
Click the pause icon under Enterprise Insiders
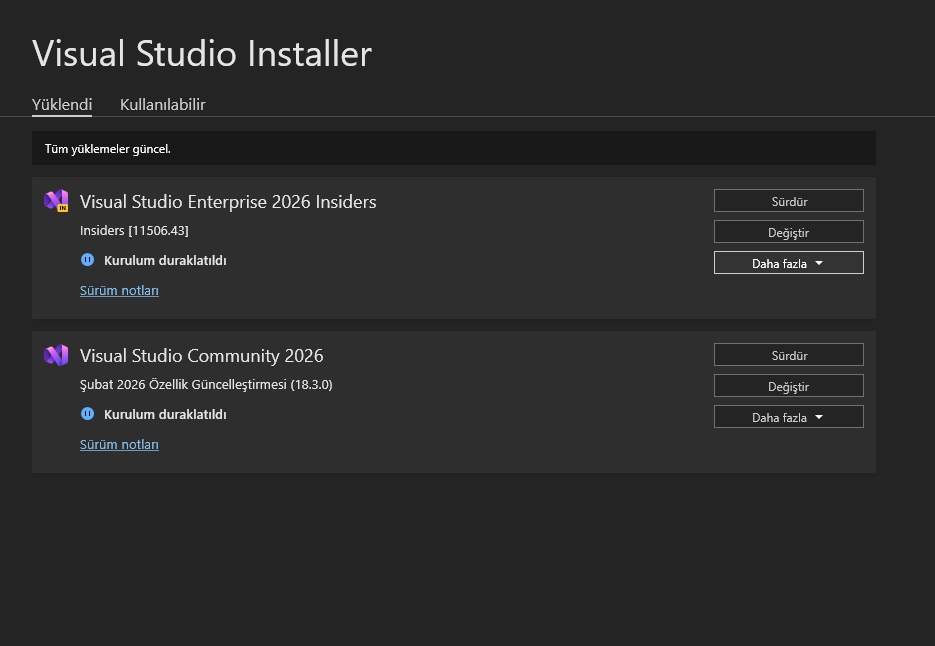coord(87,260)
